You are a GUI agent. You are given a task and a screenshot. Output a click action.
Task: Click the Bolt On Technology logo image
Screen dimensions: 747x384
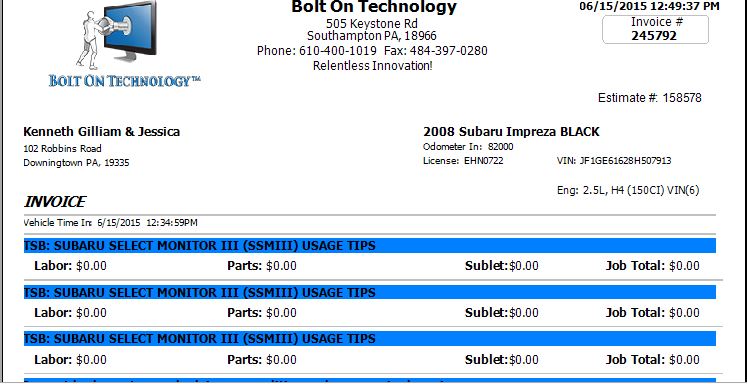125,44
